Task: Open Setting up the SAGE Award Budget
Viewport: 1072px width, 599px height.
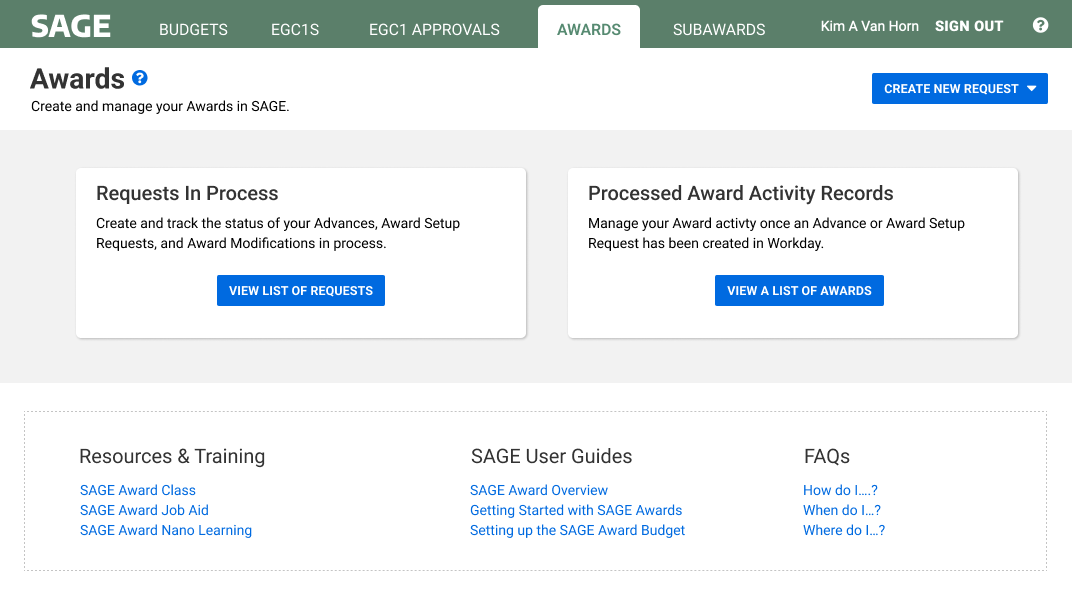Action: pyautogui.click(x=577, y=530)
